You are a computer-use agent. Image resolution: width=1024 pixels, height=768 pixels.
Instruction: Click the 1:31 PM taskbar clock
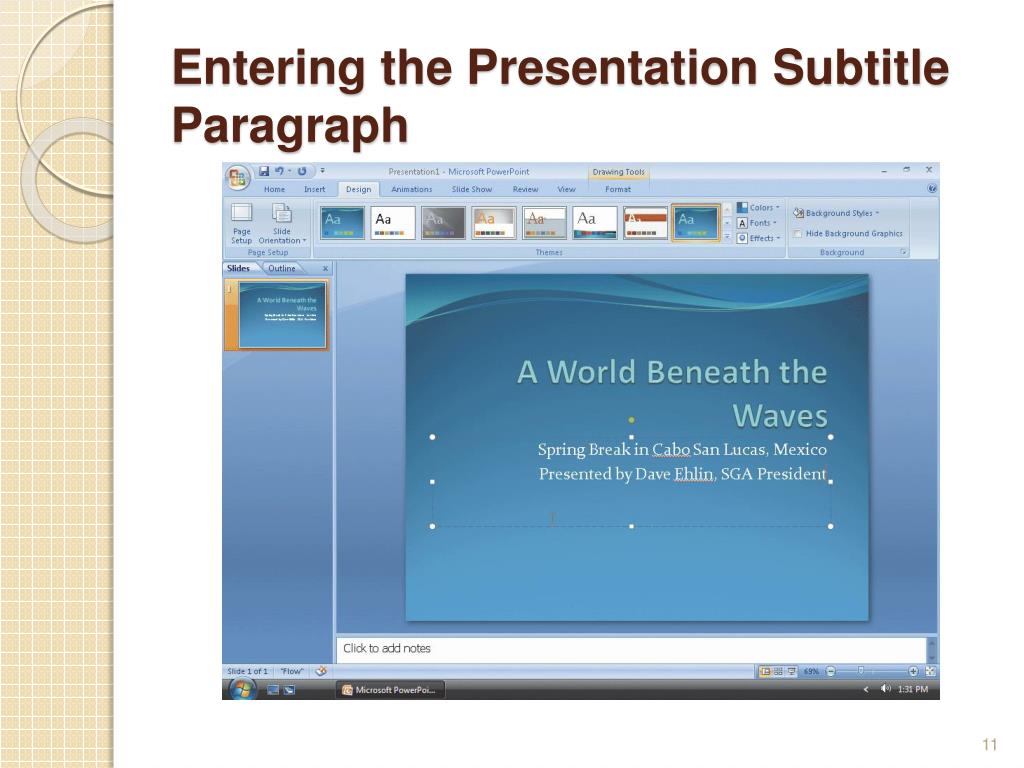coord(912,689)
